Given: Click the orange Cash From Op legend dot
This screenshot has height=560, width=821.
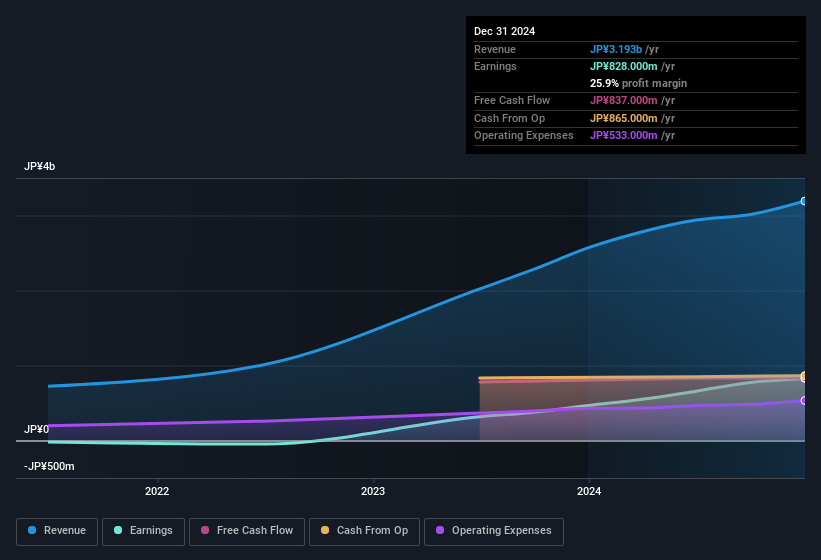Looking at the screenshot, I should [x=325, y=530].
